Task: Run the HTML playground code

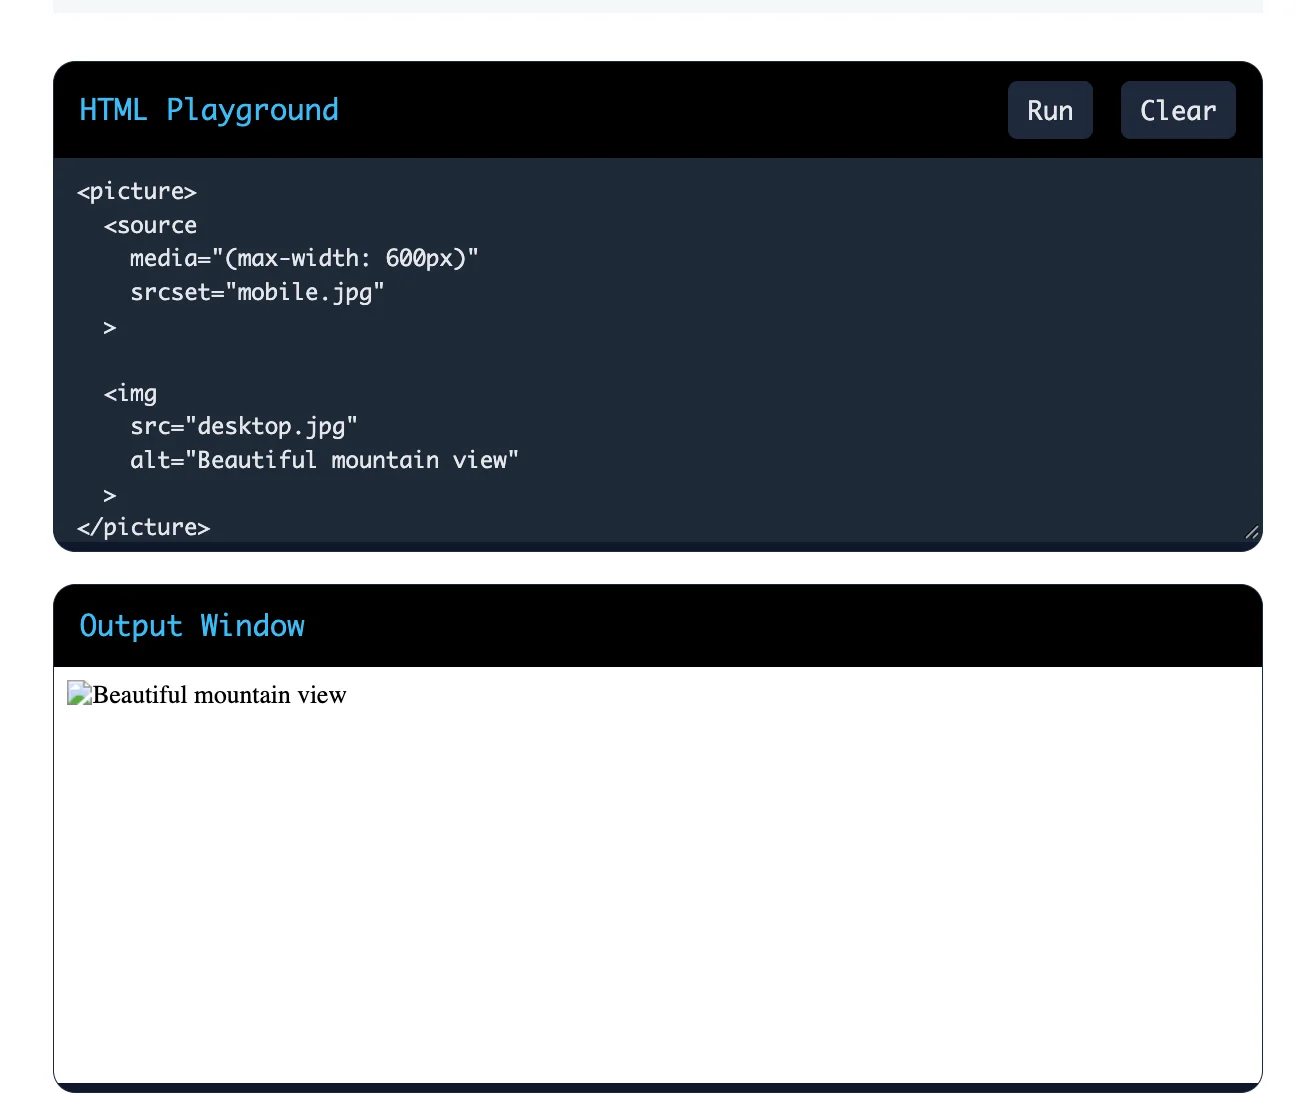Action: (x=1050, y=110)
